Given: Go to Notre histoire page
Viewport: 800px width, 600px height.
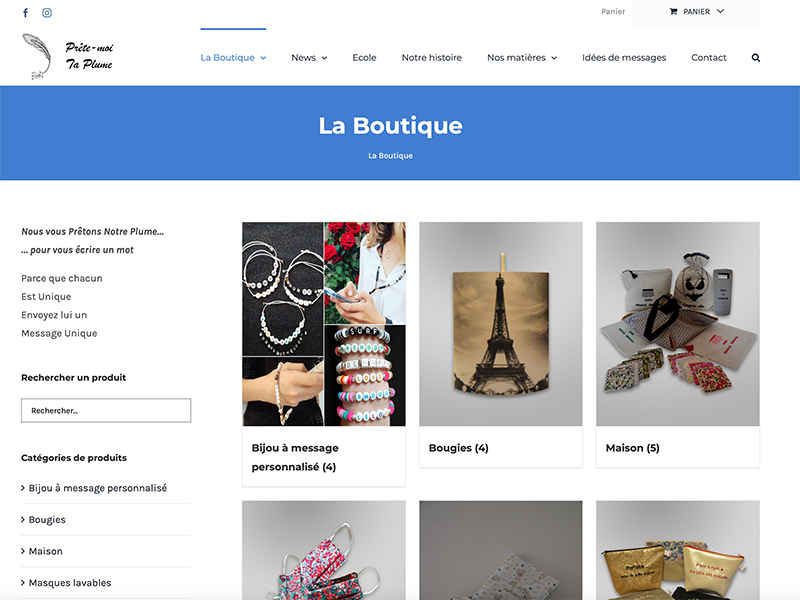Looking at the screenshot, I should click(432, 58).
